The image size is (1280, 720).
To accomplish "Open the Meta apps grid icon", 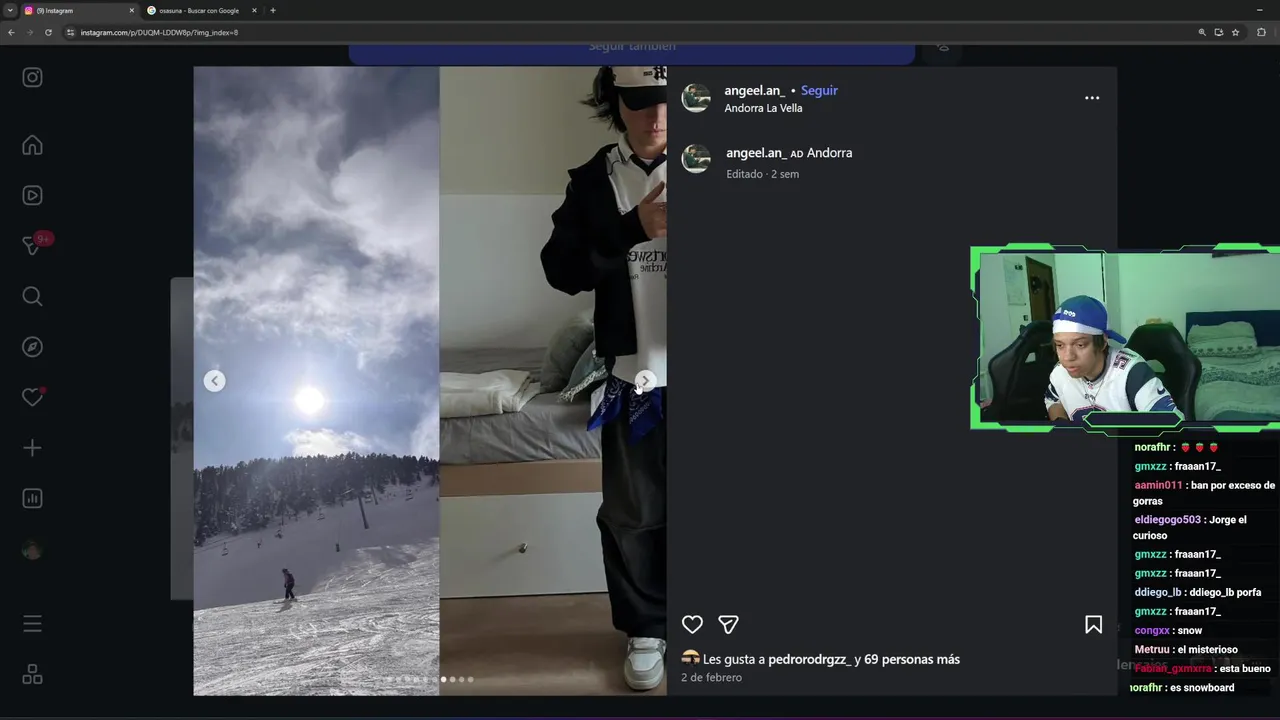I will [32, 675].
